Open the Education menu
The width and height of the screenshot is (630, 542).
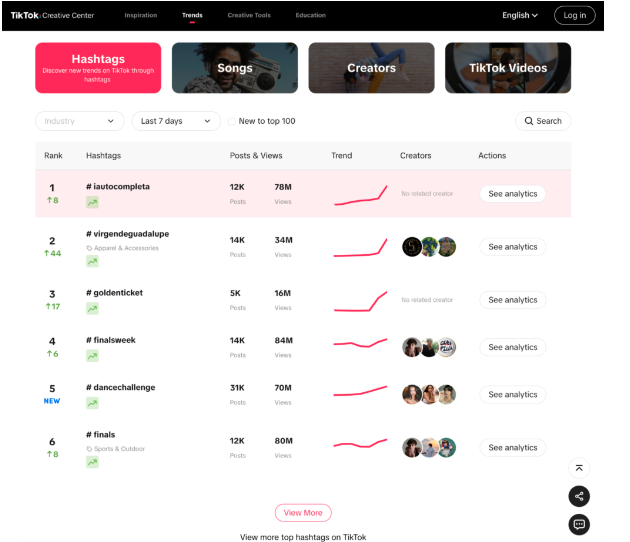tap(311, 15)
